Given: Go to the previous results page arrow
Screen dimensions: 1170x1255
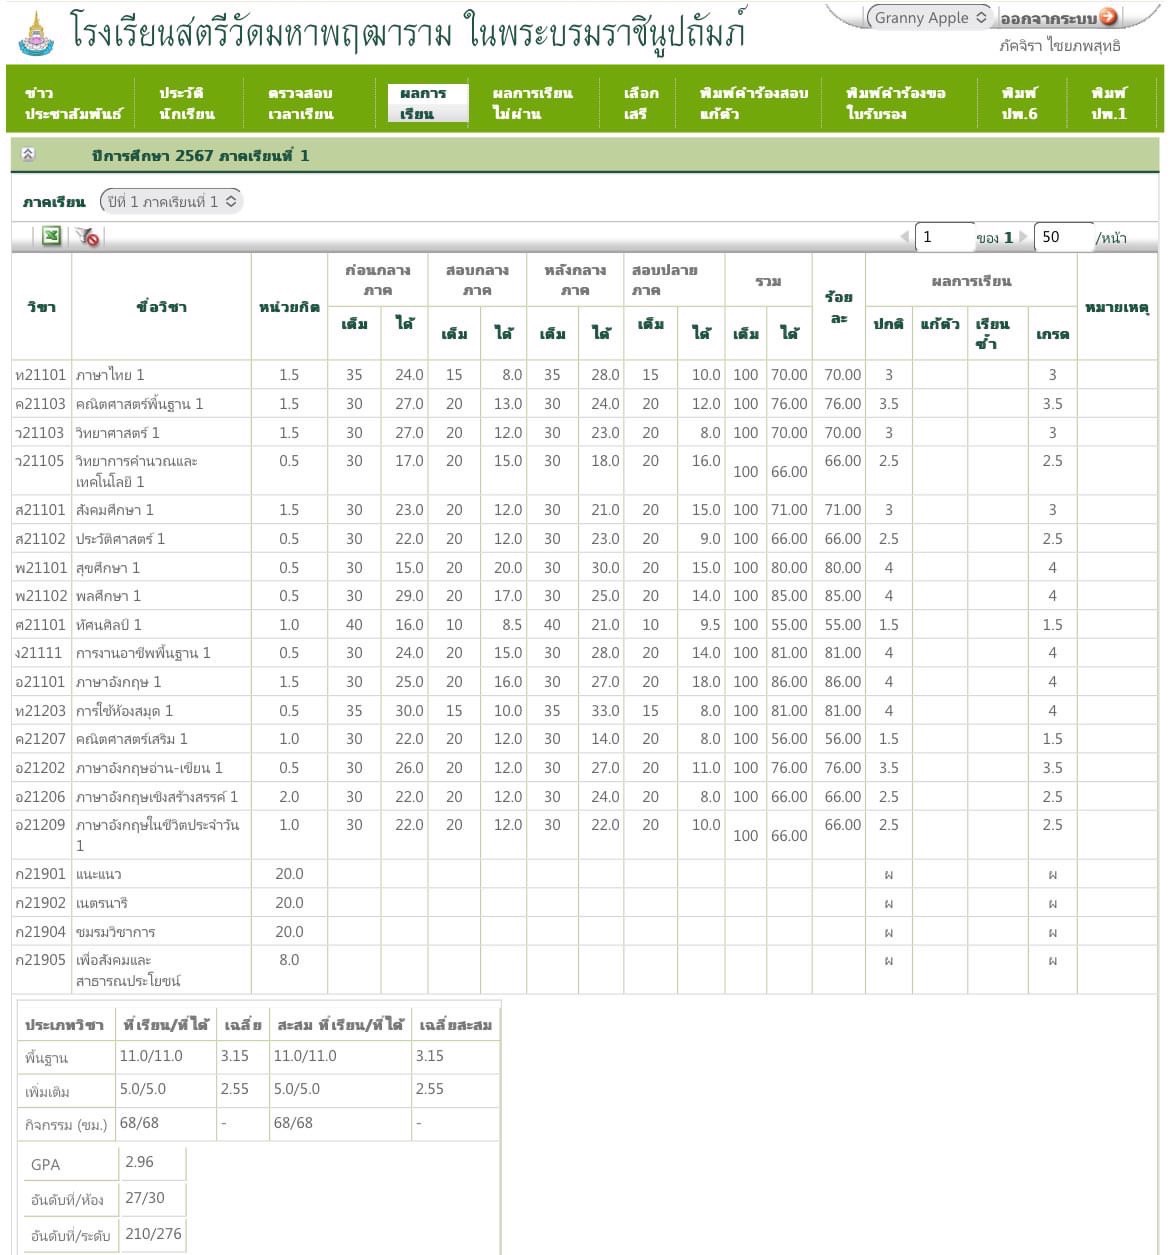Looking at the screenshot, I should tap(904, 237).
